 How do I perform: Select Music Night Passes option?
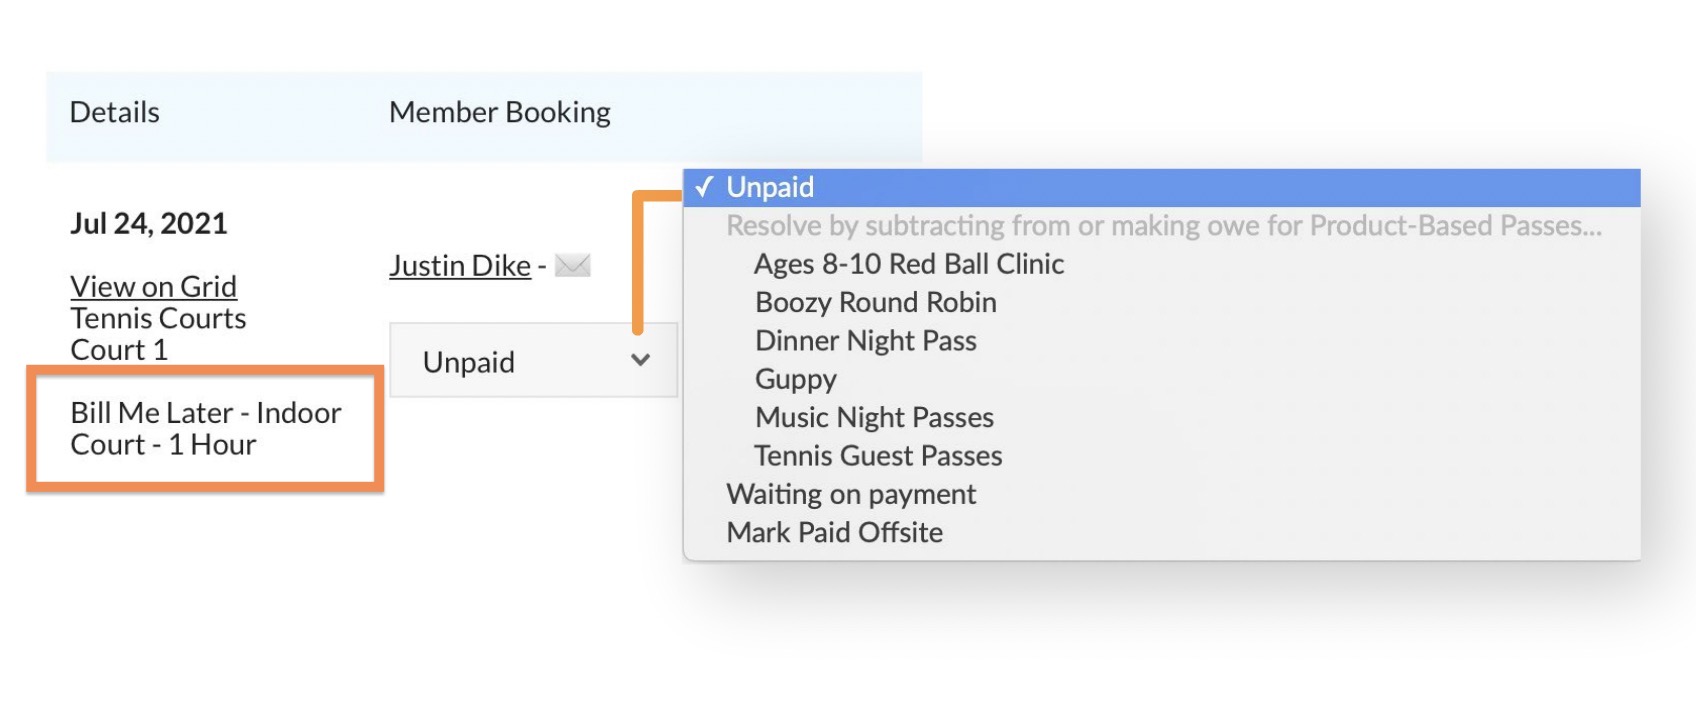(874, 417)
